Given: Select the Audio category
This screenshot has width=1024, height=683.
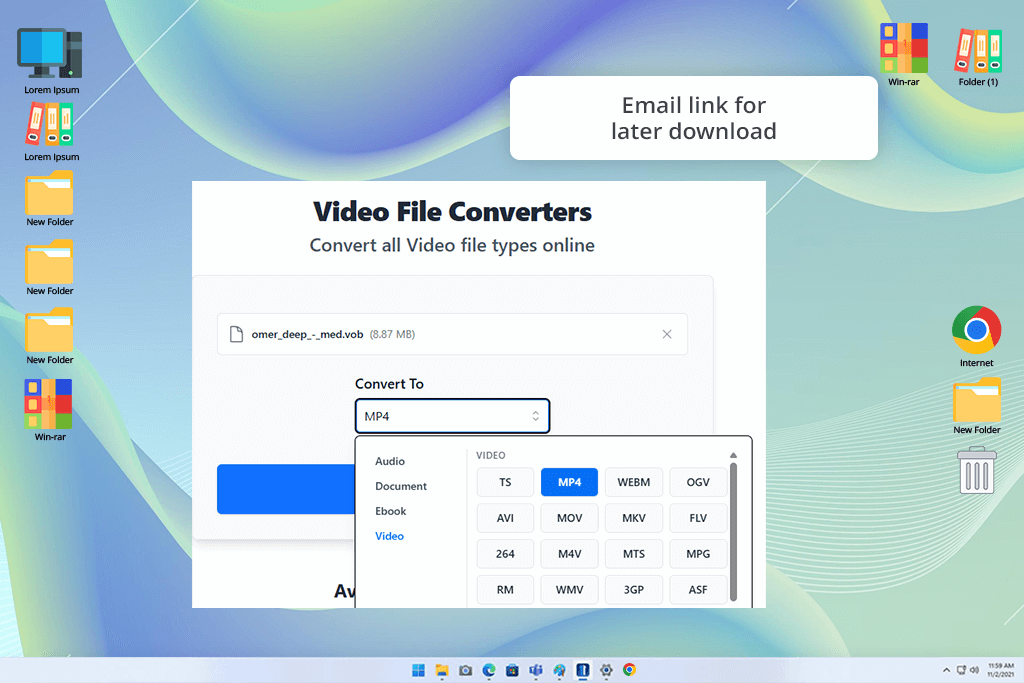Looking at the screenshot, I should pos(390,461).
